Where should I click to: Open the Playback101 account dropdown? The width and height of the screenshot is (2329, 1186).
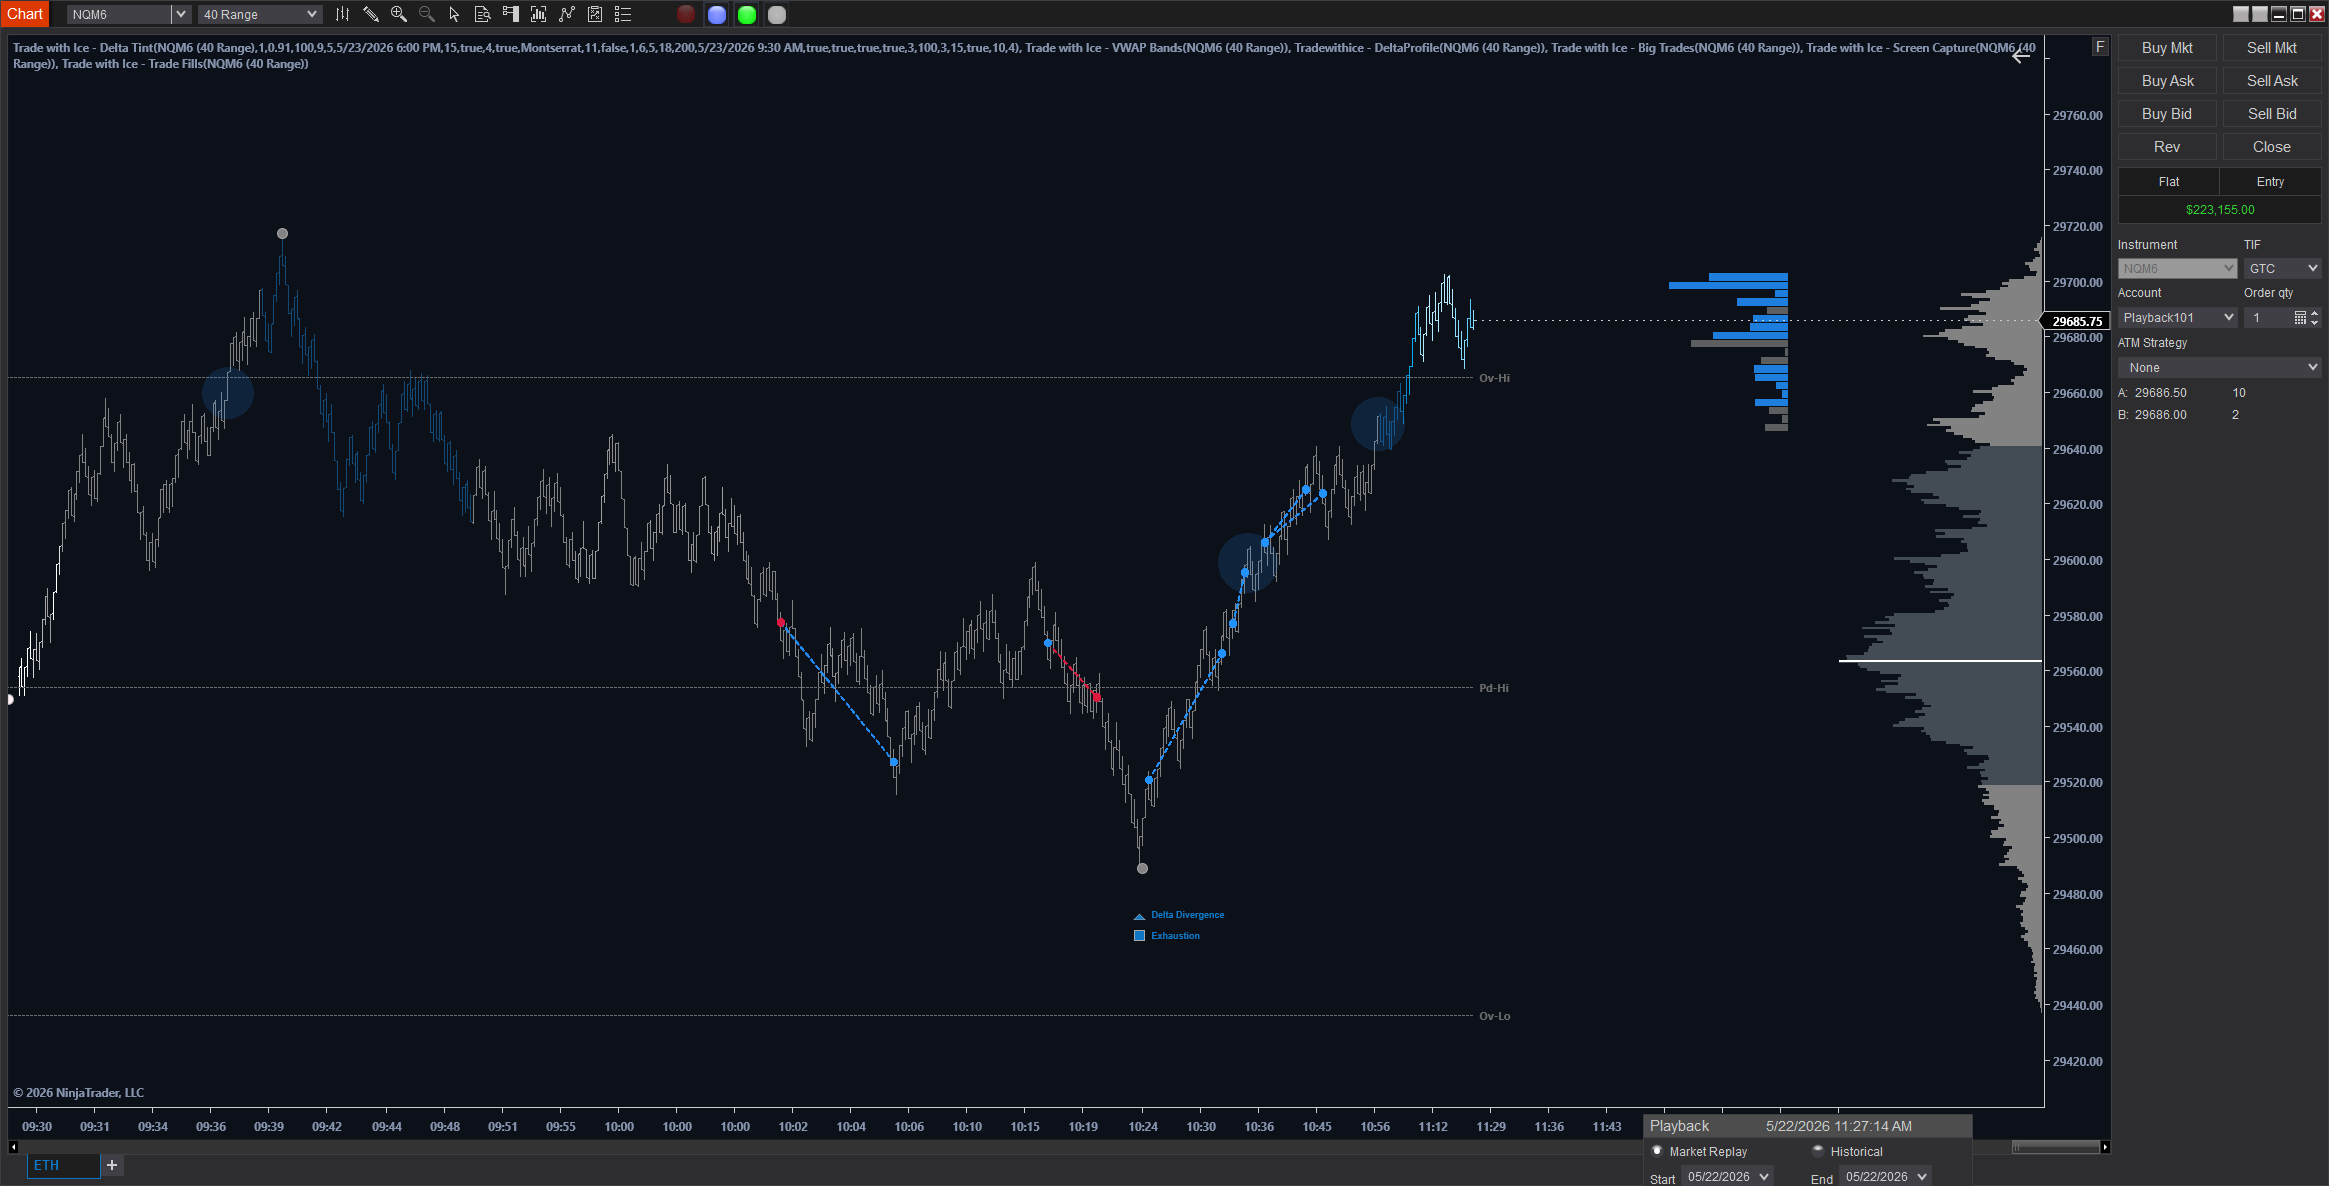[x=2177, y=318]
